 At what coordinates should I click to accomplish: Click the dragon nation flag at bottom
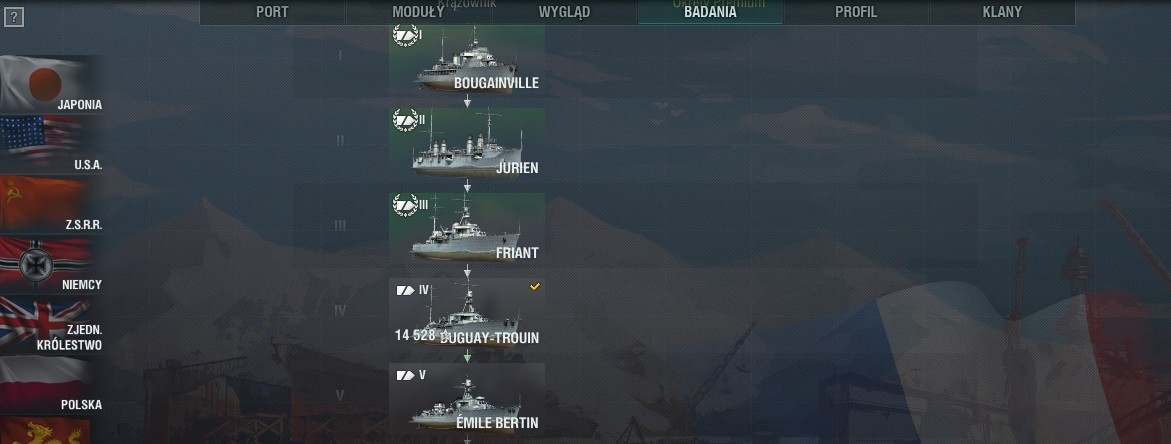pos(45,431)
